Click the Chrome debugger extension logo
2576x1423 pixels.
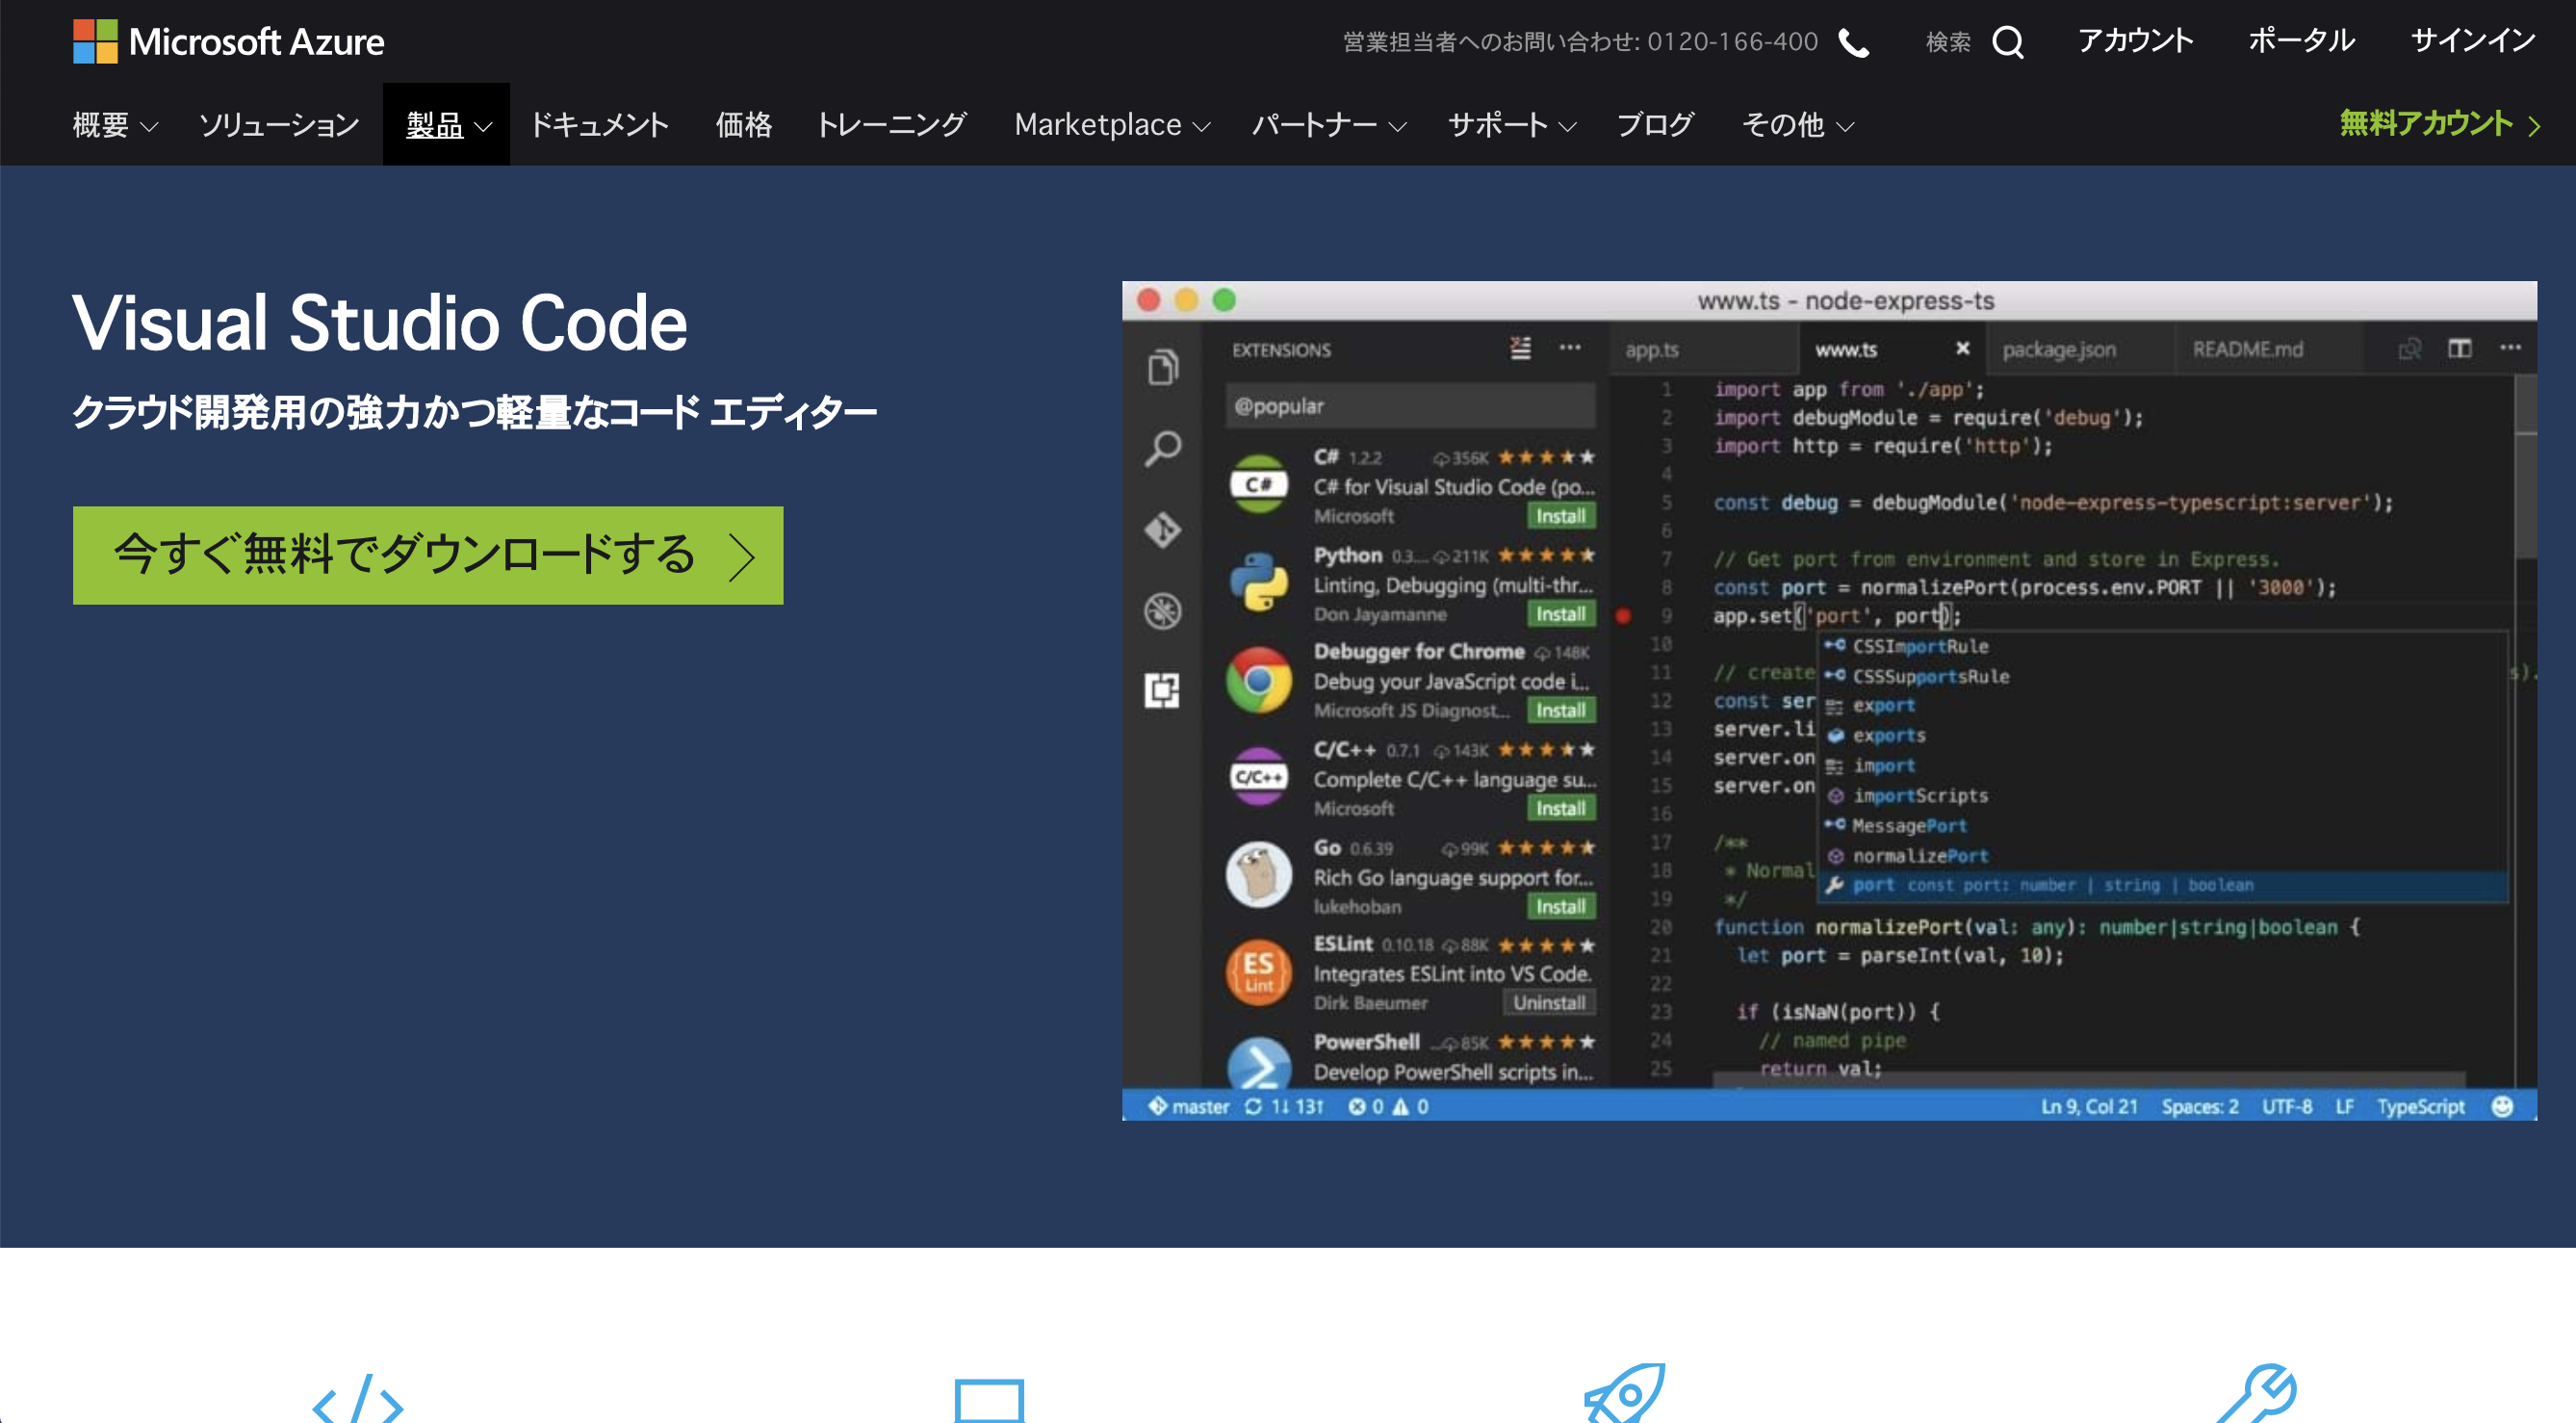[1259, 679]
